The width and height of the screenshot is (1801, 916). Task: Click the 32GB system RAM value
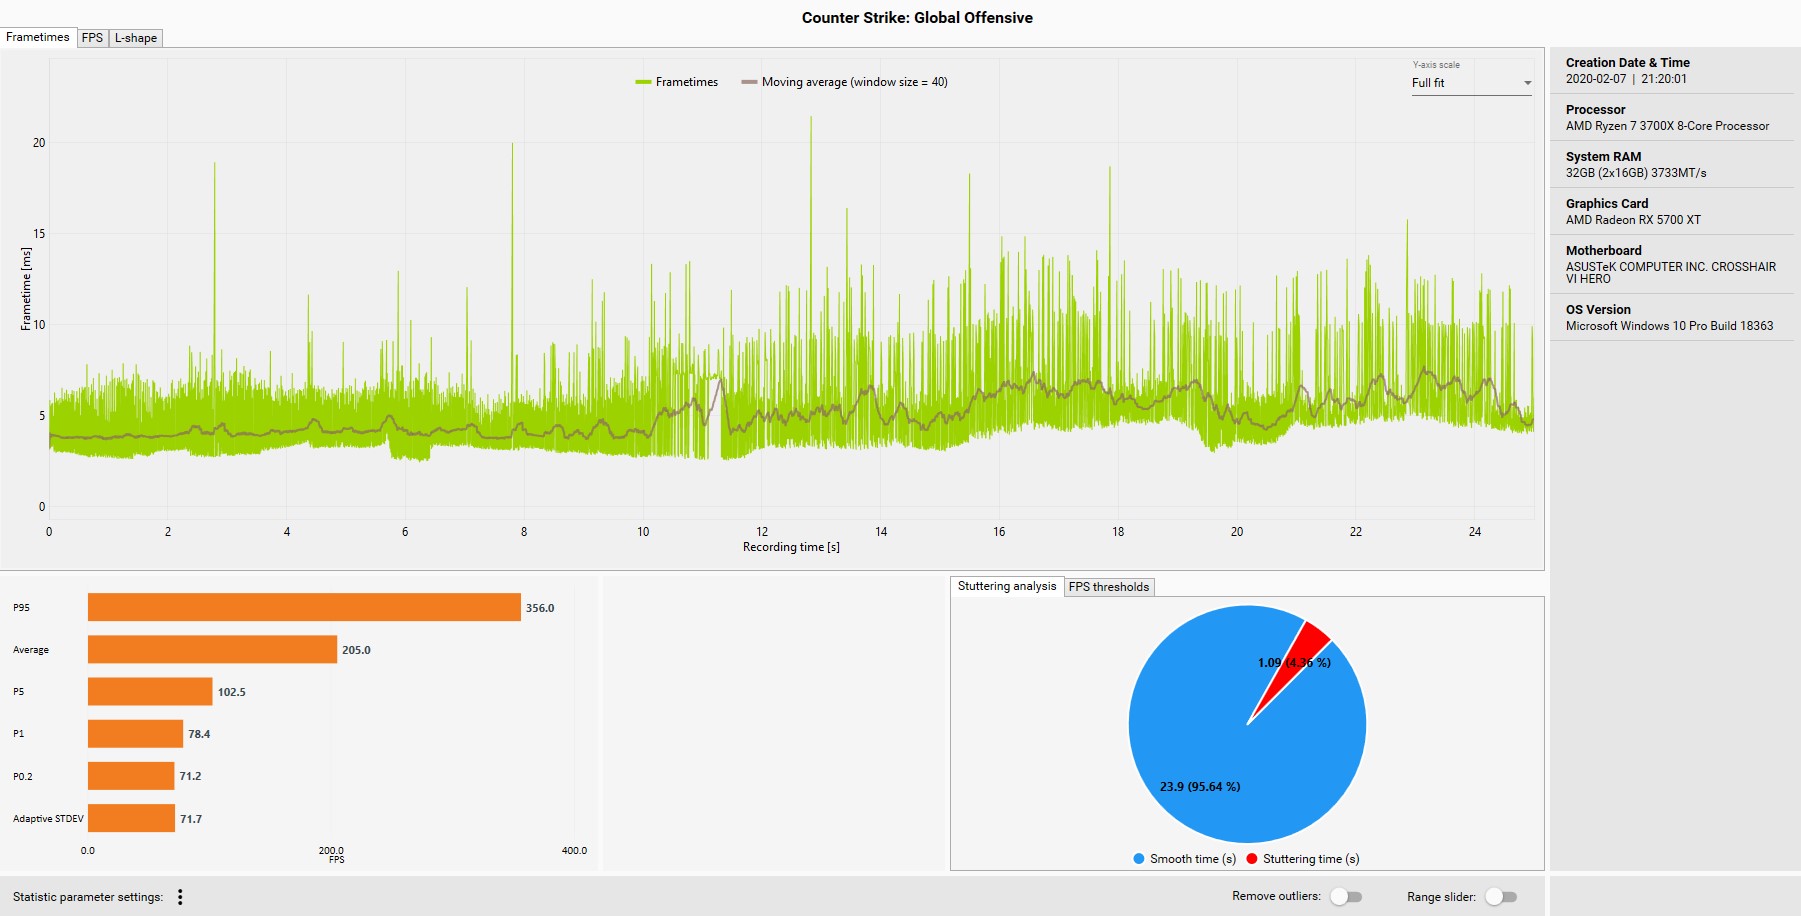click(1636, 173)
